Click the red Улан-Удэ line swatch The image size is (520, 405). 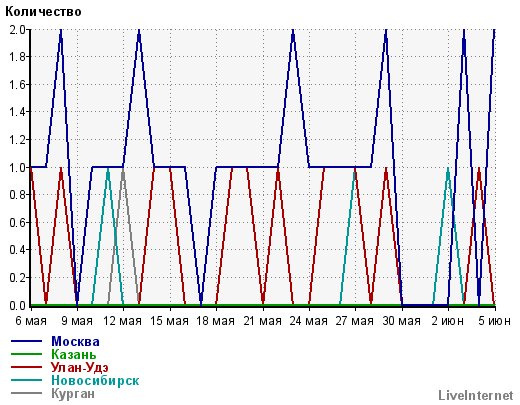tap(26, 367)
